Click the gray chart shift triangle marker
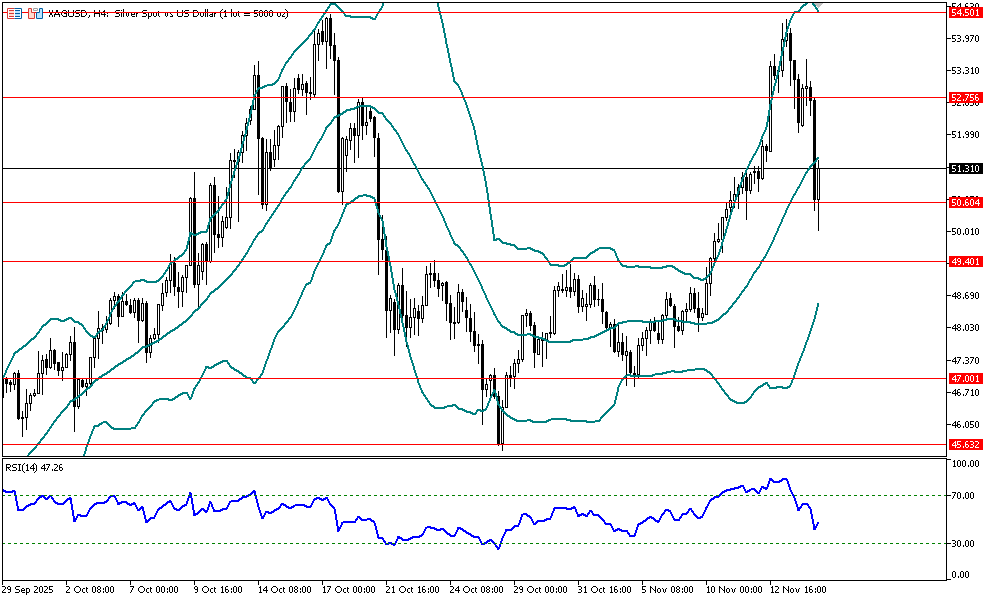 (x=816, y=6)
